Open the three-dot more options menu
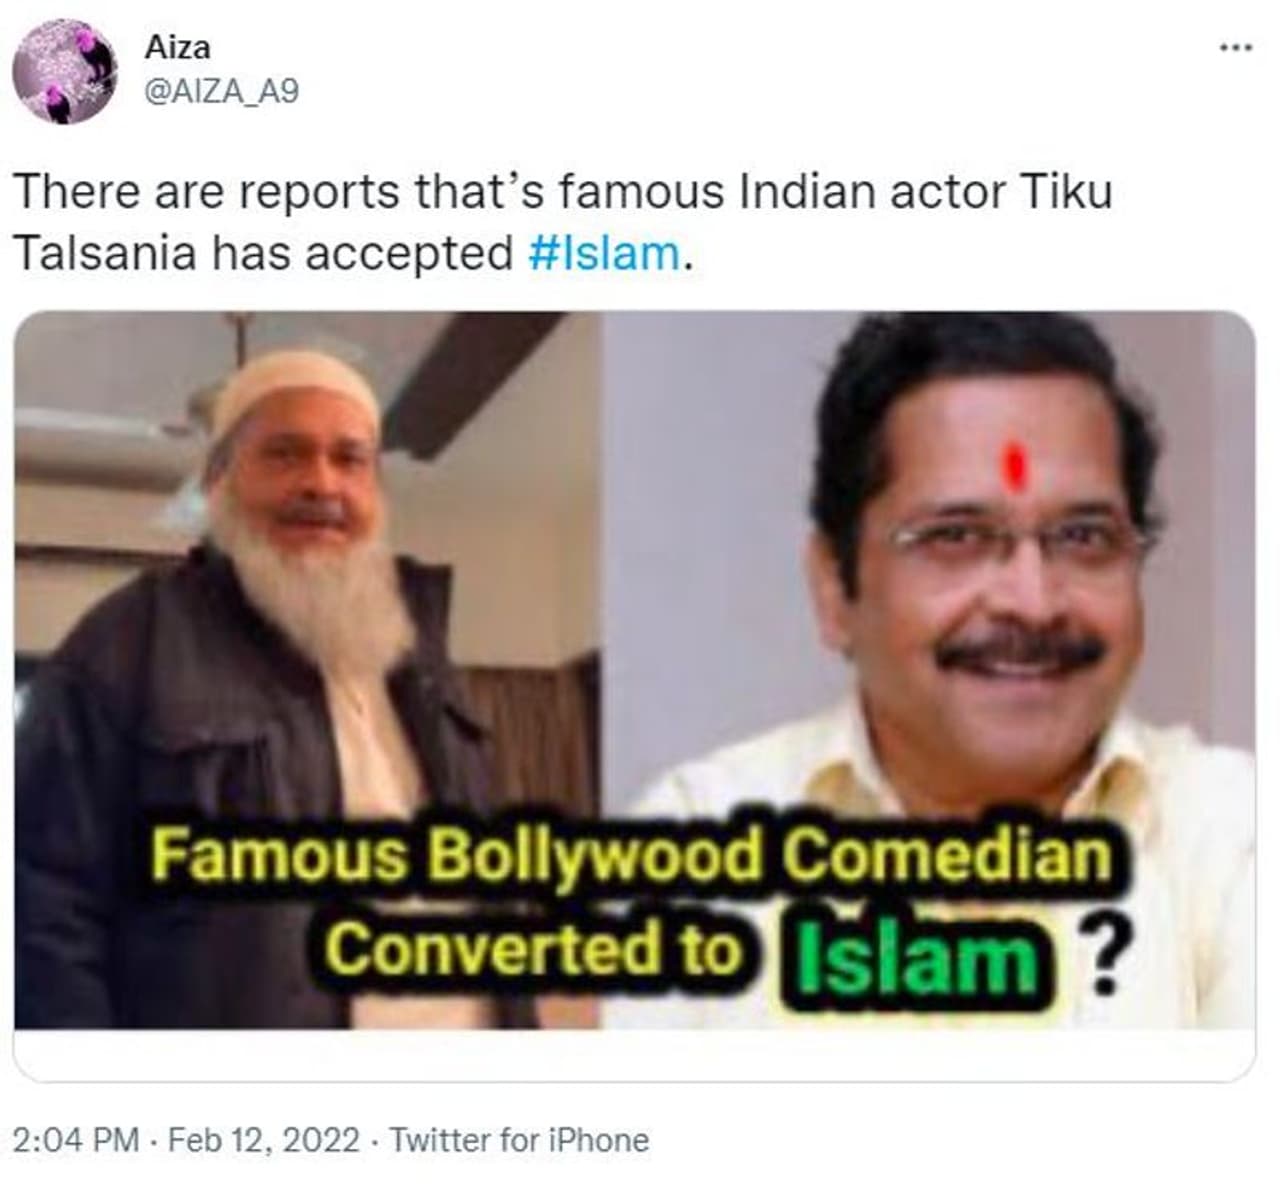Screen dimensions: 1280x1184 (x=1235, y=48)
